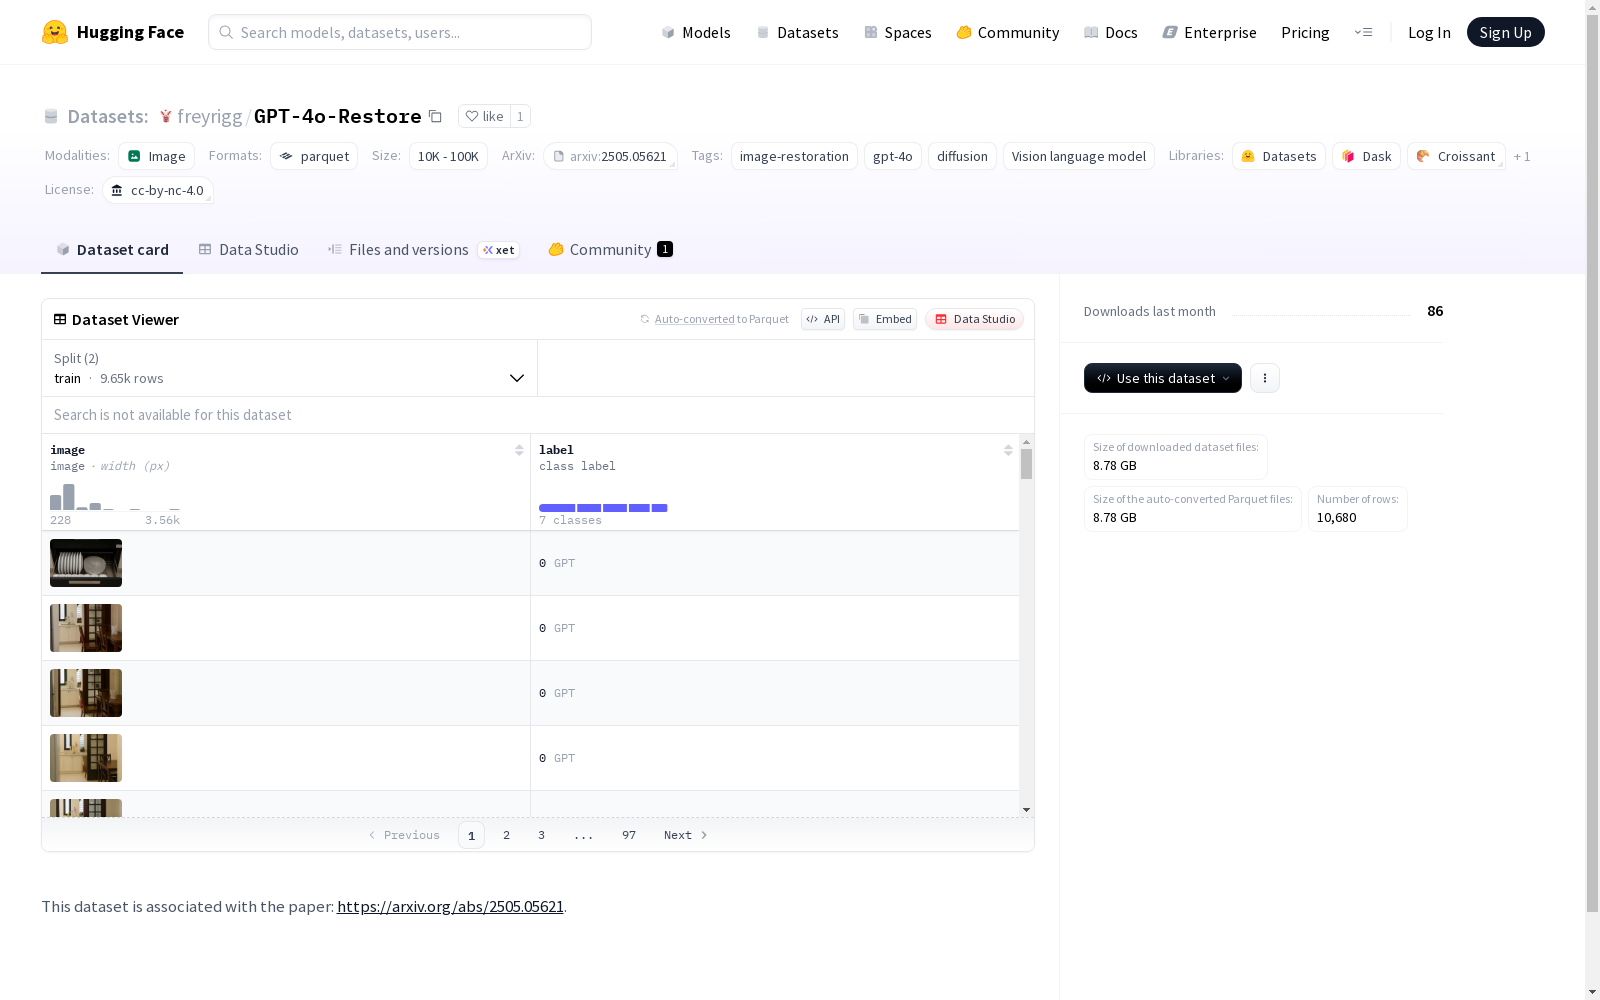Click the GPT-4o-Restore dataset title
Viewport: 1600px width, 1000px height.
coord(338,116)
